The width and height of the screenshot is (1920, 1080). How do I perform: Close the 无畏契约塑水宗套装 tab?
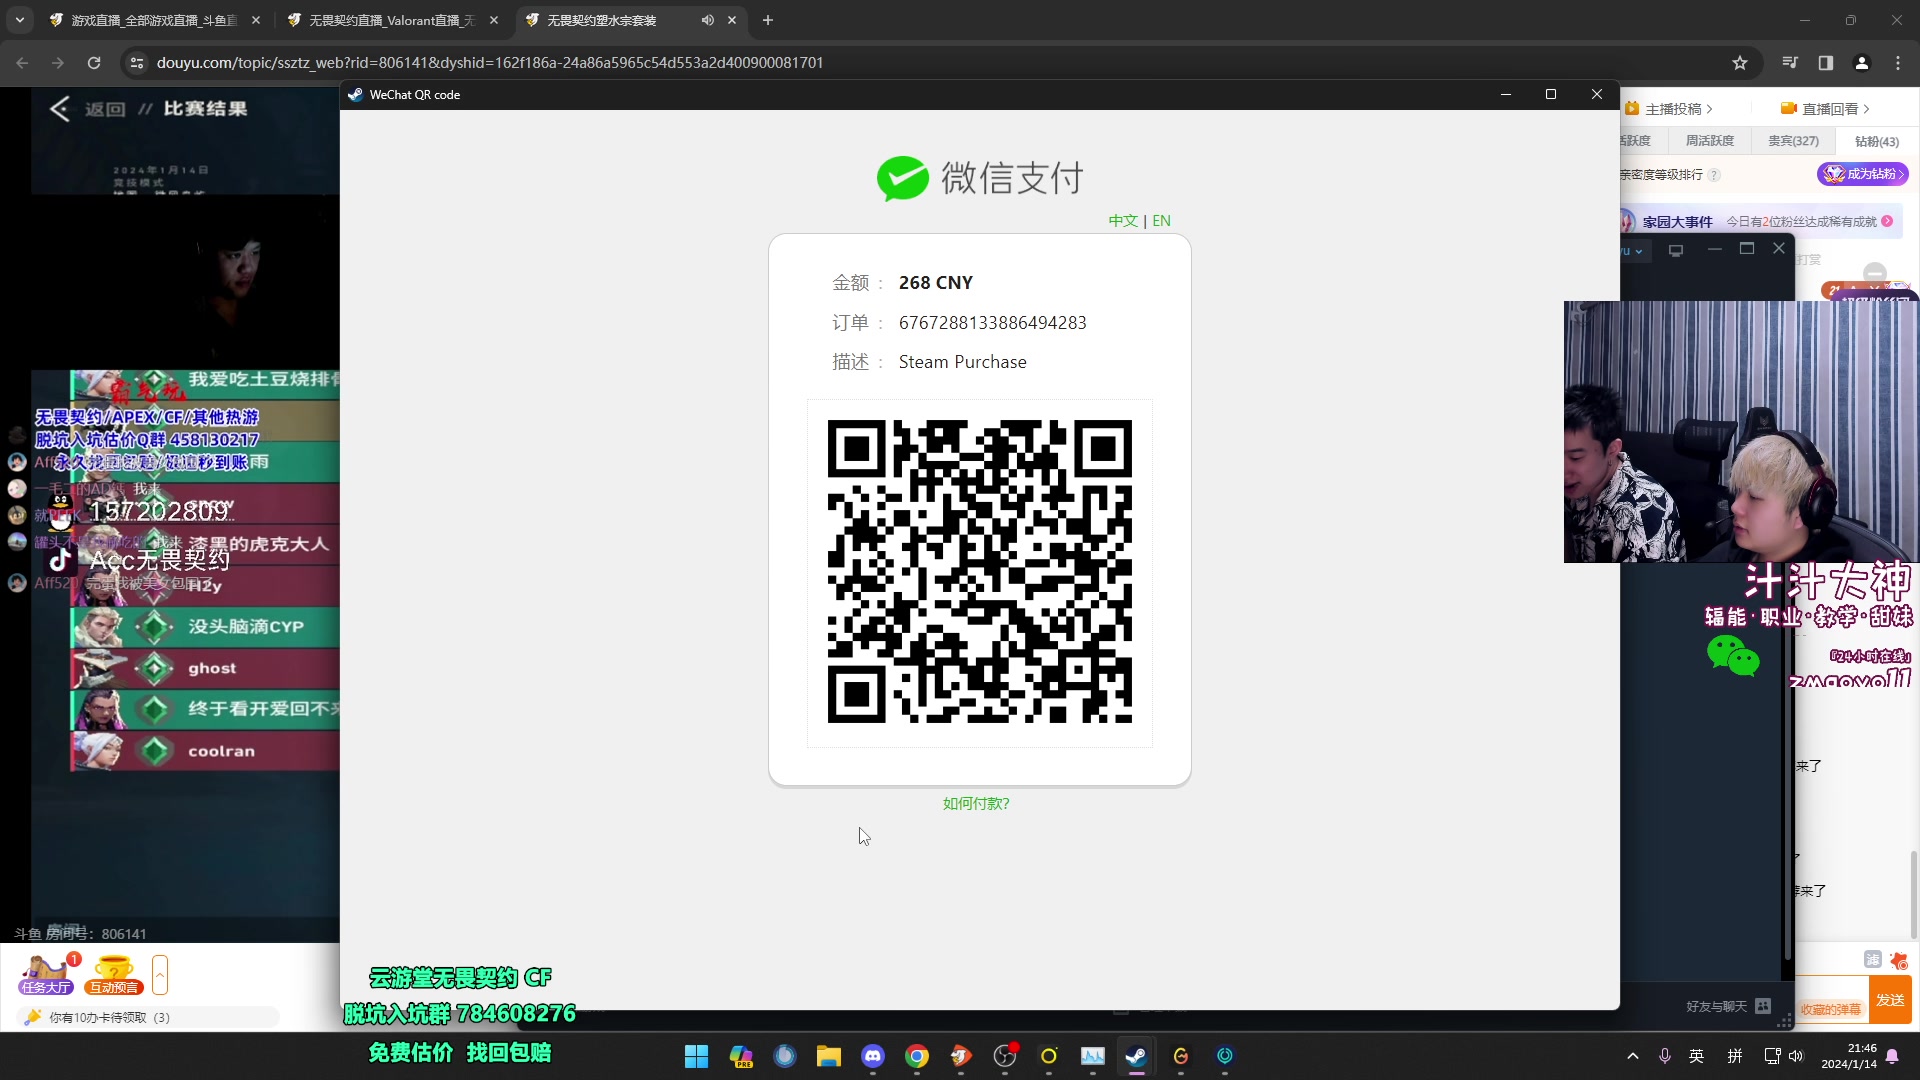tap(732, 20)
